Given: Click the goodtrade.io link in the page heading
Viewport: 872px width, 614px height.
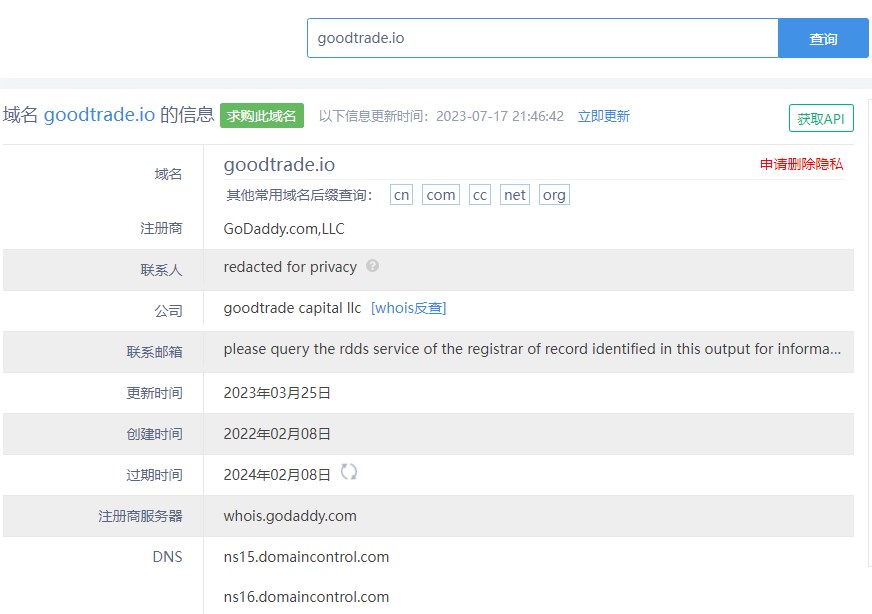Looking at the screenshot, I should point(99,115).
